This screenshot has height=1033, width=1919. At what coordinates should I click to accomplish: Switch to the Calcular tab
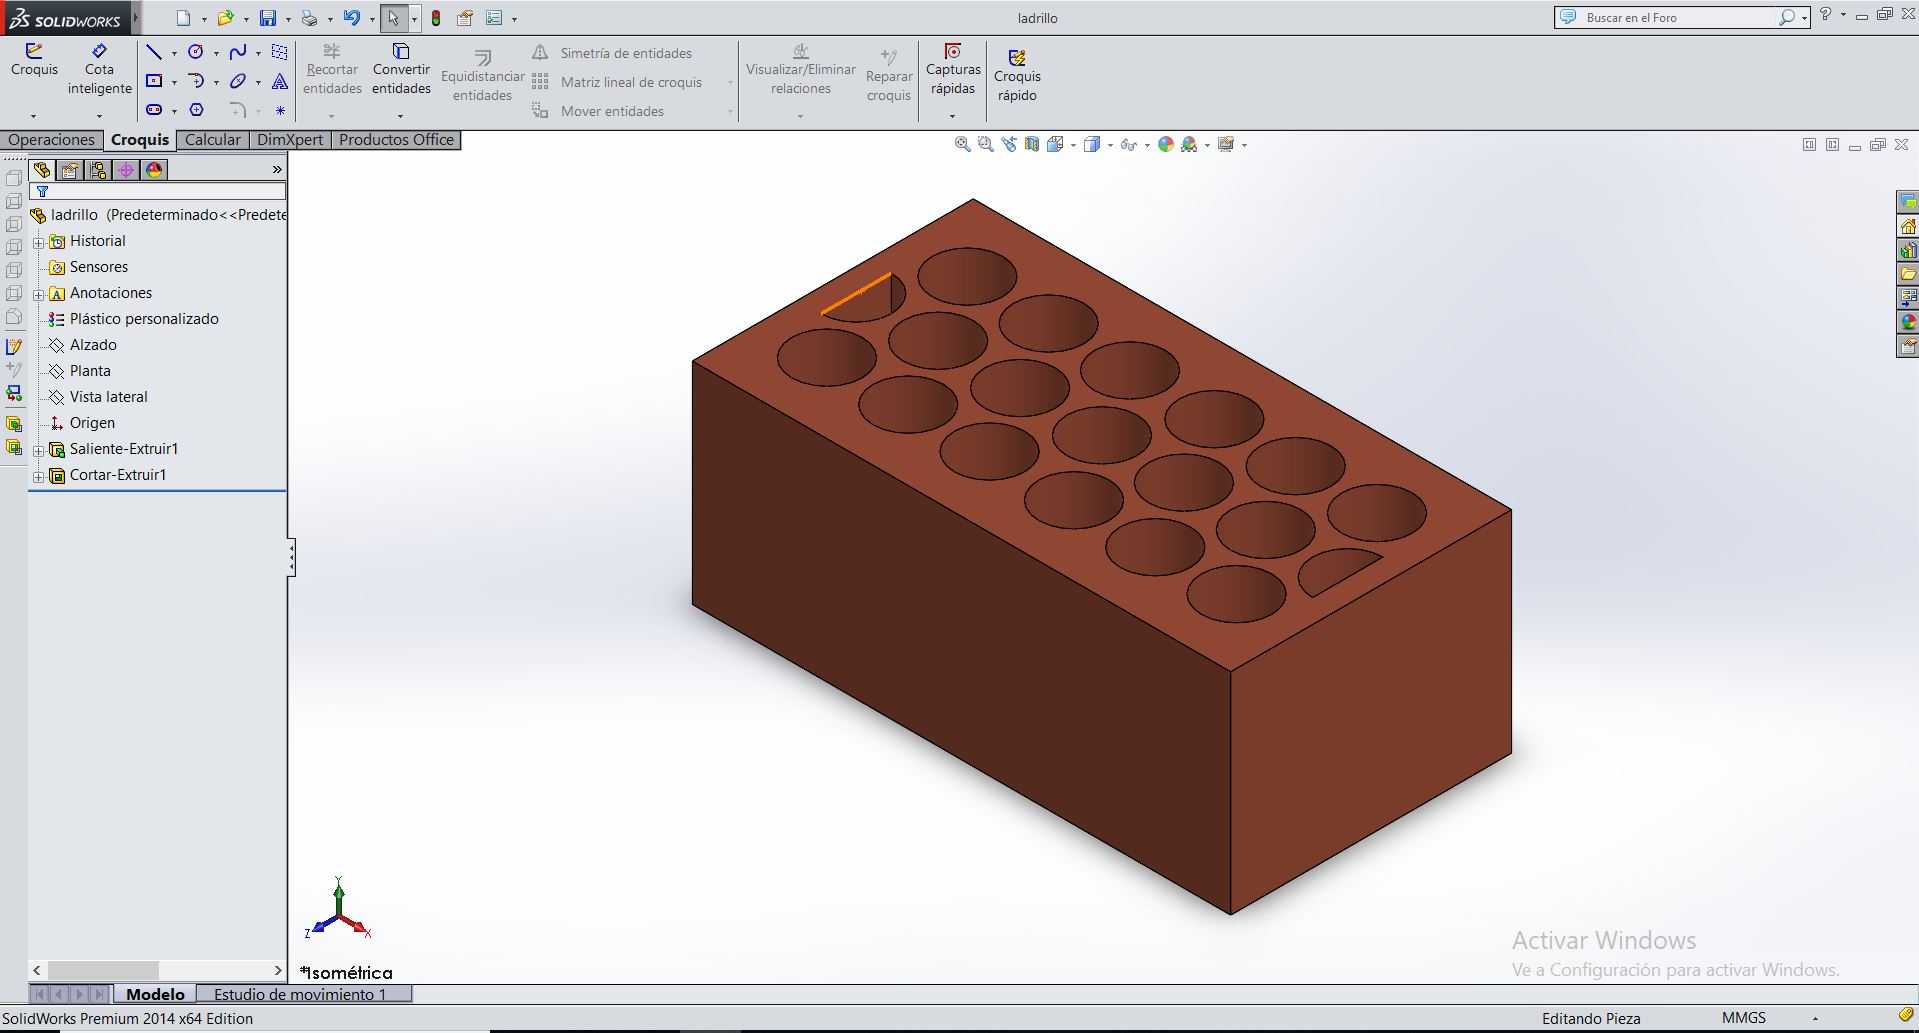pyautogui.click(x=213, y=140)
